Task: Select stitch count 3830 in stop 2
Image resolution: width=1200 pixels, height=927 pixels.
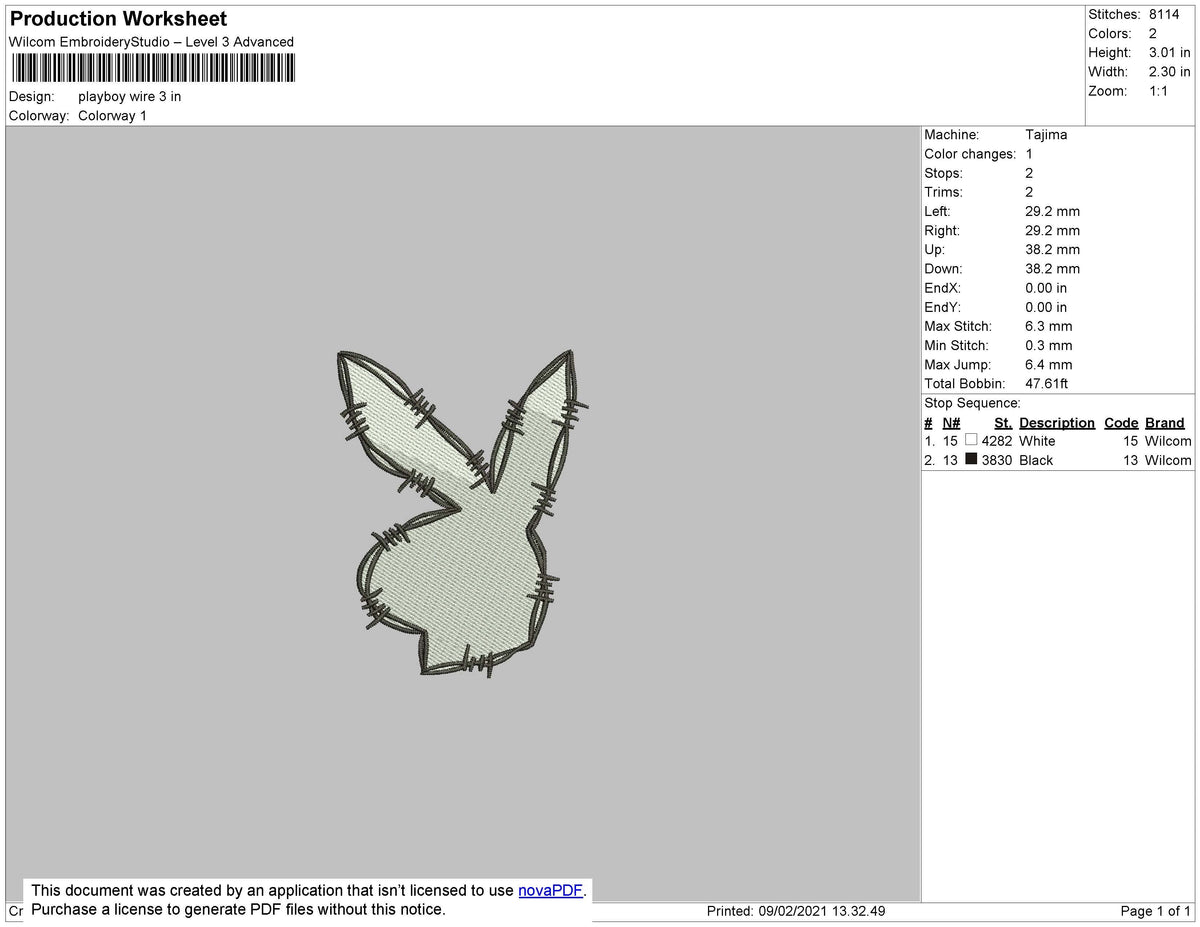Action: pyautogui.click(x=997, y=461)
